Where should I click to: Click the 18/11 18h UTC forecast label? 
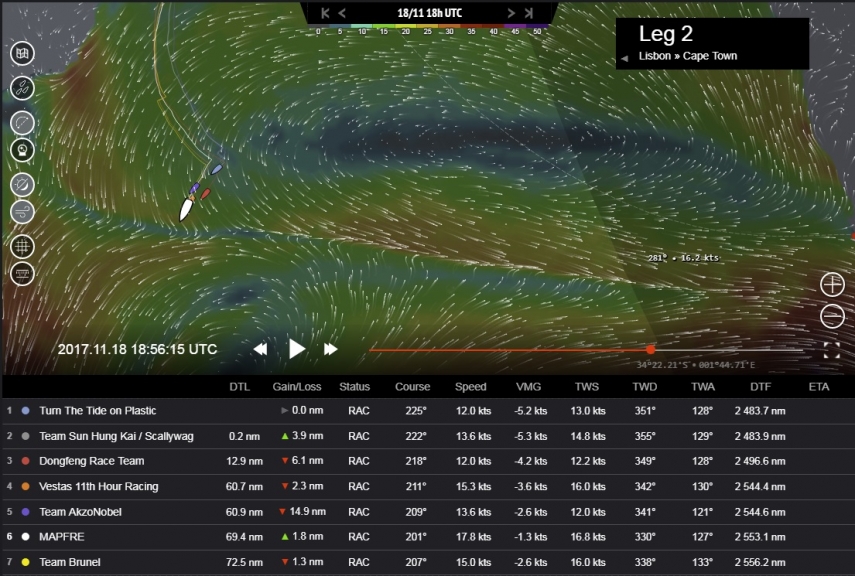(429, 13)
